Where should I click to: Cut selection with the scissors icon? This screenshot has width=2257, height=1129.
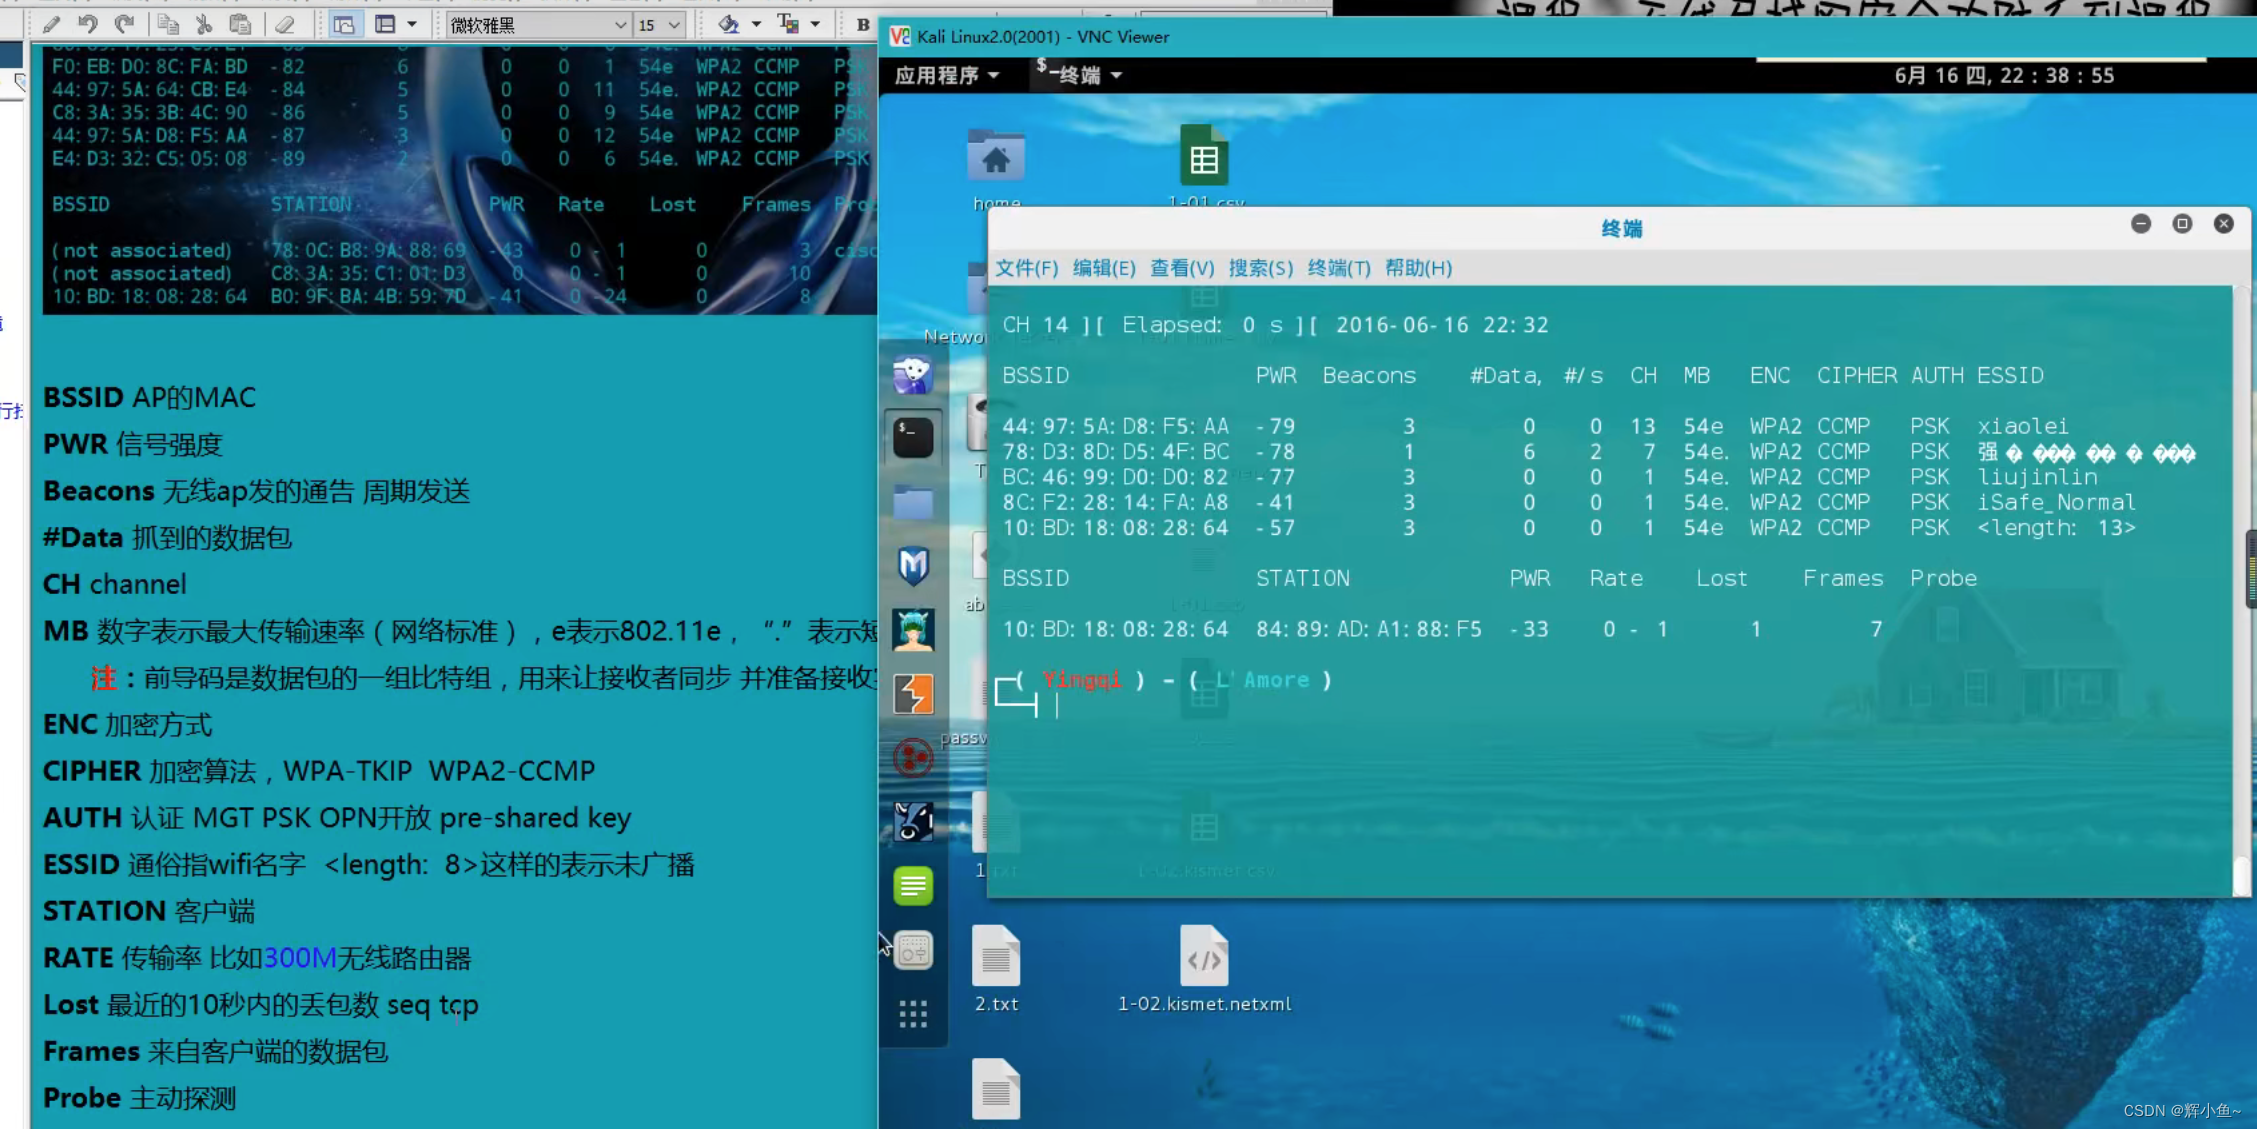coord(204,24)
